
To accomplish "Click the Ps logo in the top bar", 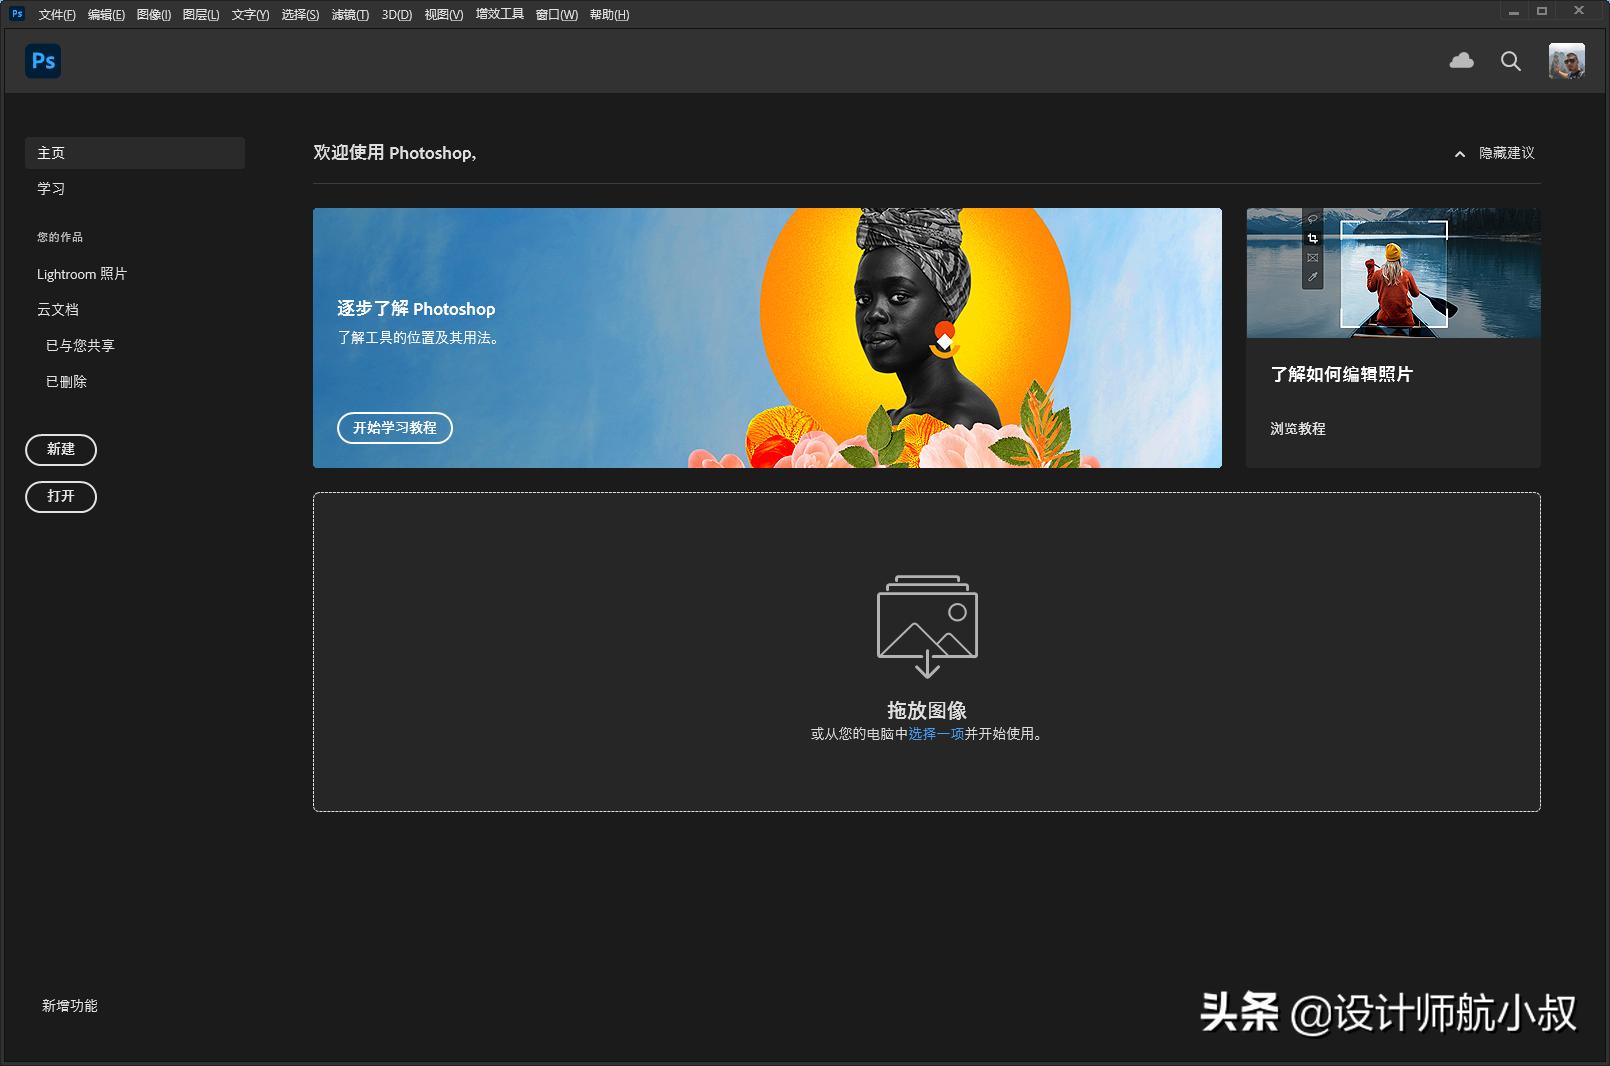I will [42, 61].
